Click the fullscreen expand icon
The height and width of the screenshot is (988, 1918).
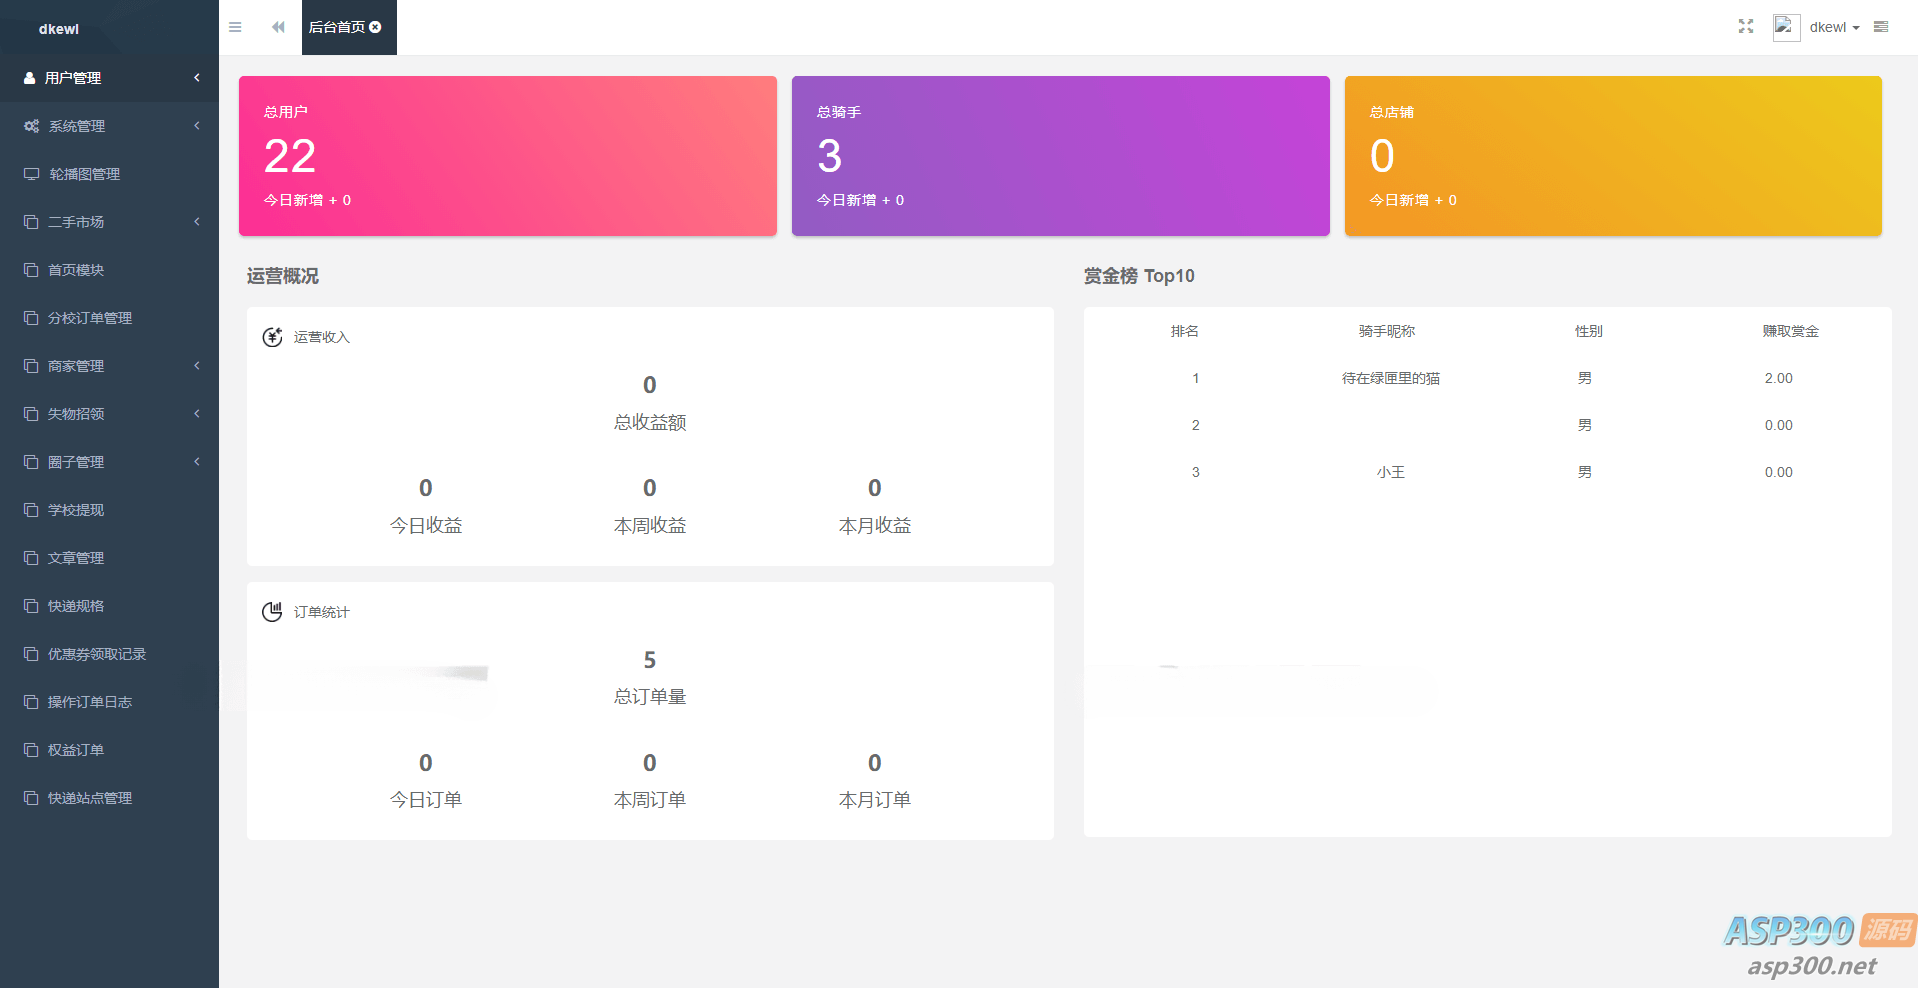pos(1746,27)
